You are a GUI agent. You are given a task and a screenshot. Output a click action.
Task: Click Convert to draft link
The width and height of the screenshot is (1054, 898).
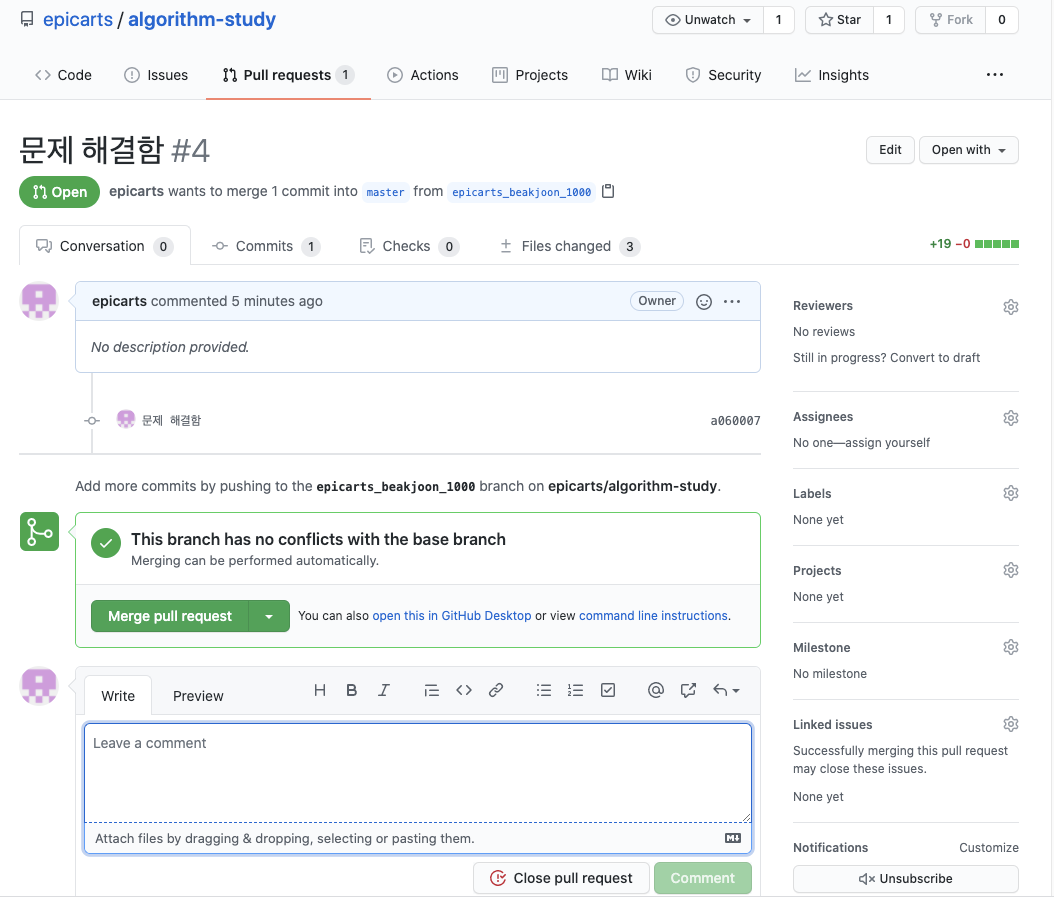pos(935,358)
